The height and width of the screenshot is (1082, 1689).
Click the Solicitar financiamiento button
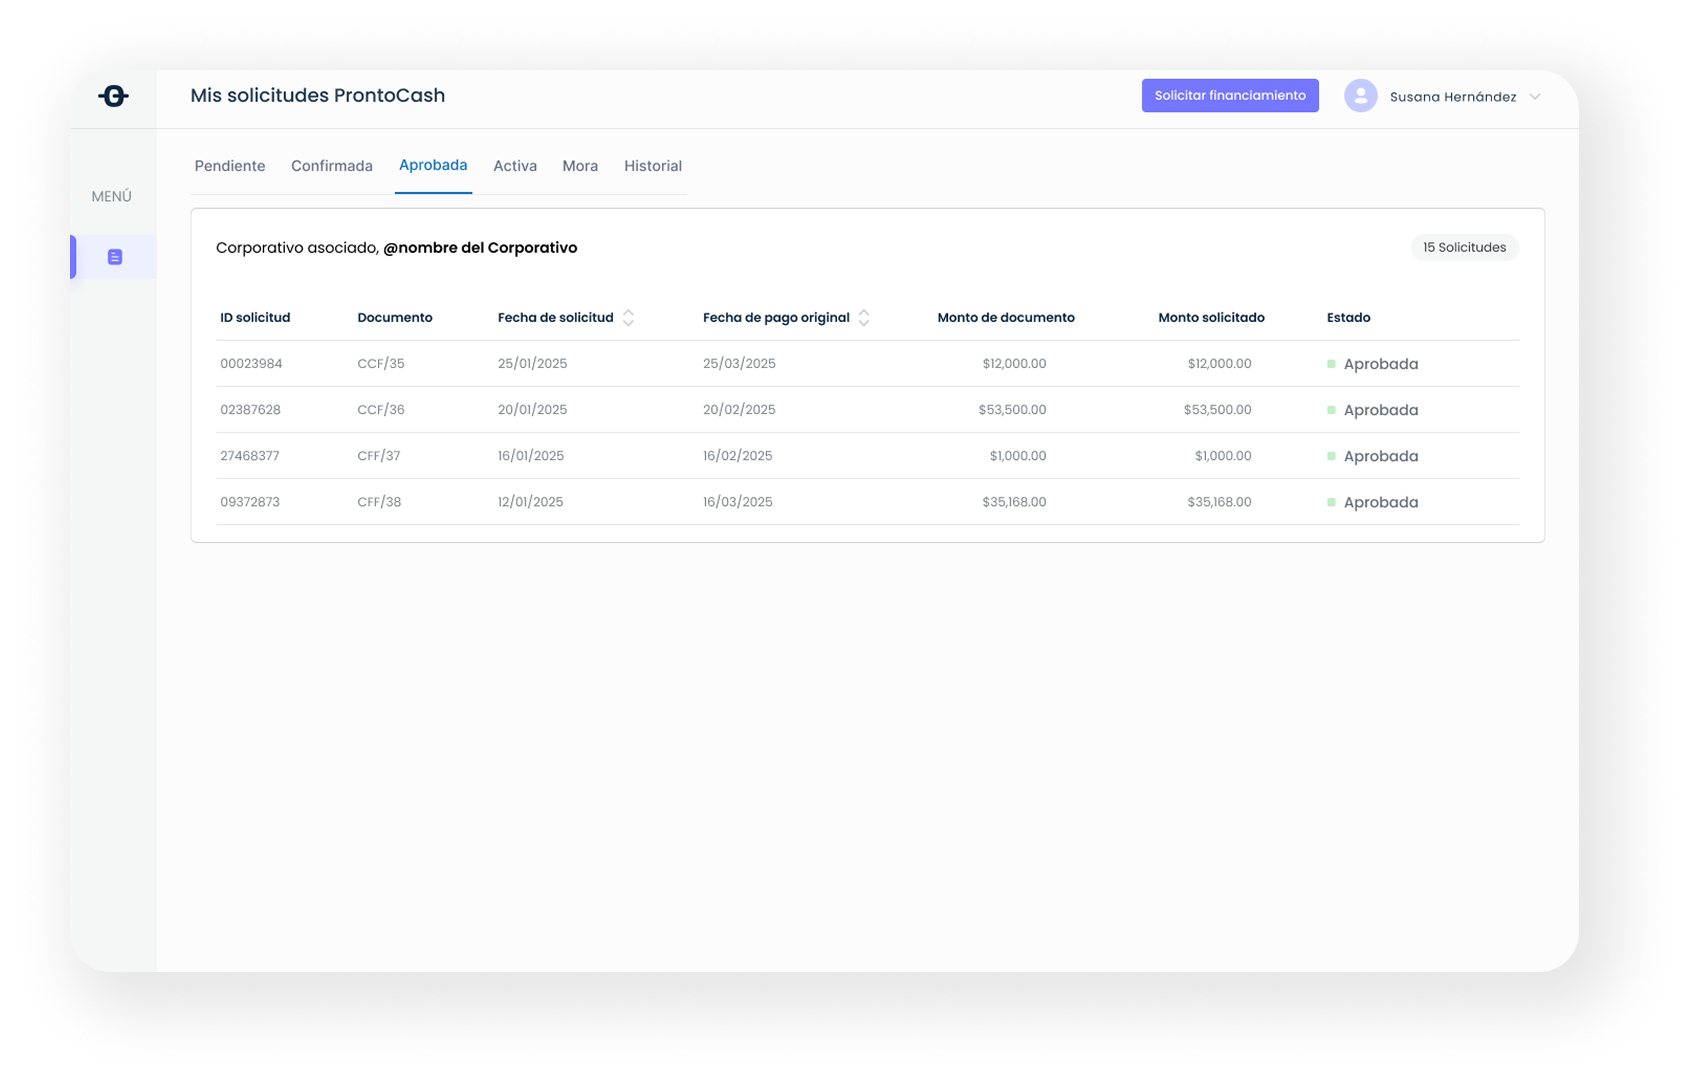click(x=1230, y=95)
